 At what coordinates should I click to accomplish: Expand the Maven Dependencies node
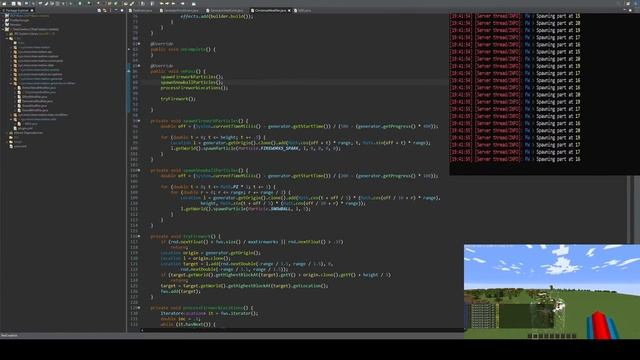pyautogui.click(x=7, y=133)
